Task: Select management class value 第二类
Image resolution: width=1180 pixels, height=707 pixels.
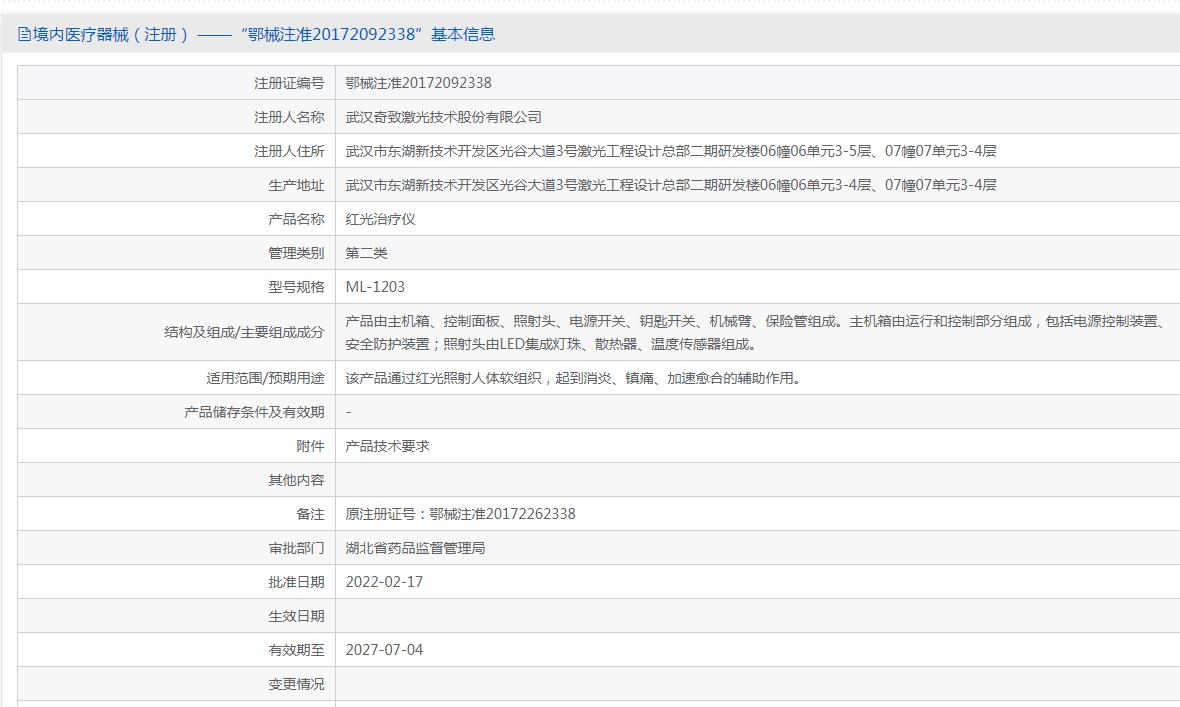Action: pos(366,253)
